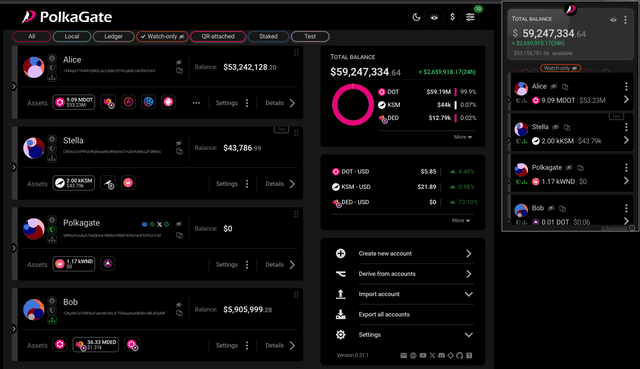
Task: Select Alice's 9.09 MDOT asset chip
Action: click(x=74, y=102)
